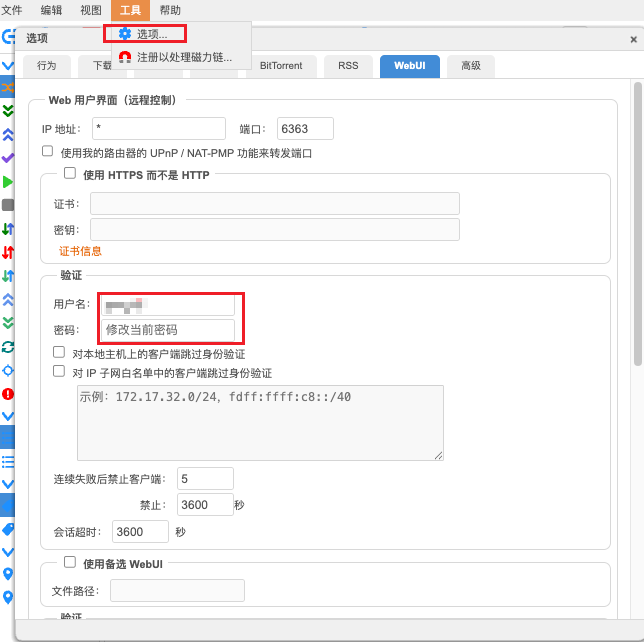Click the green double-down Downloading filter icon
The image size is (644, 642).
point(8,110)
